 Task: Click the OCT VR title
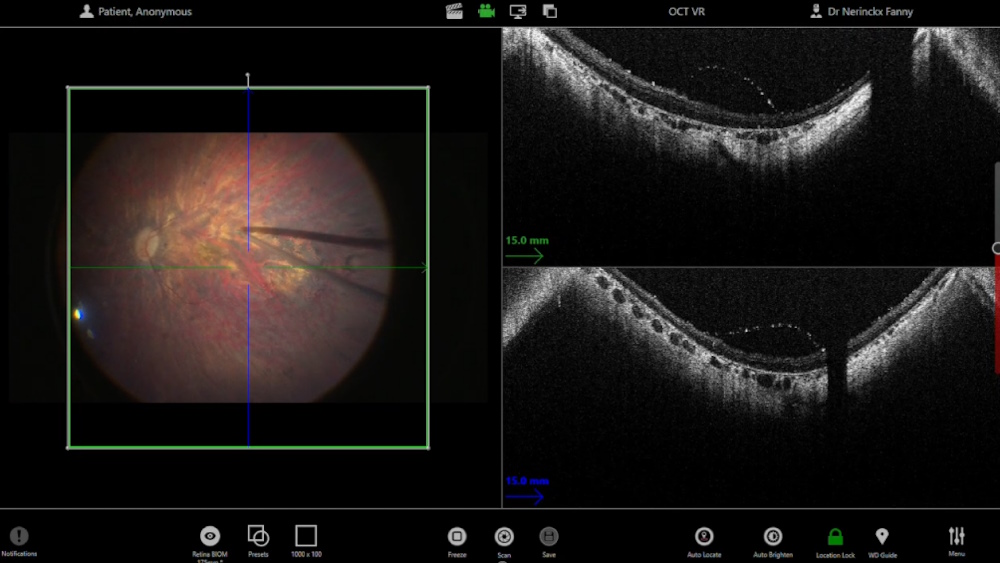point(686,12)
